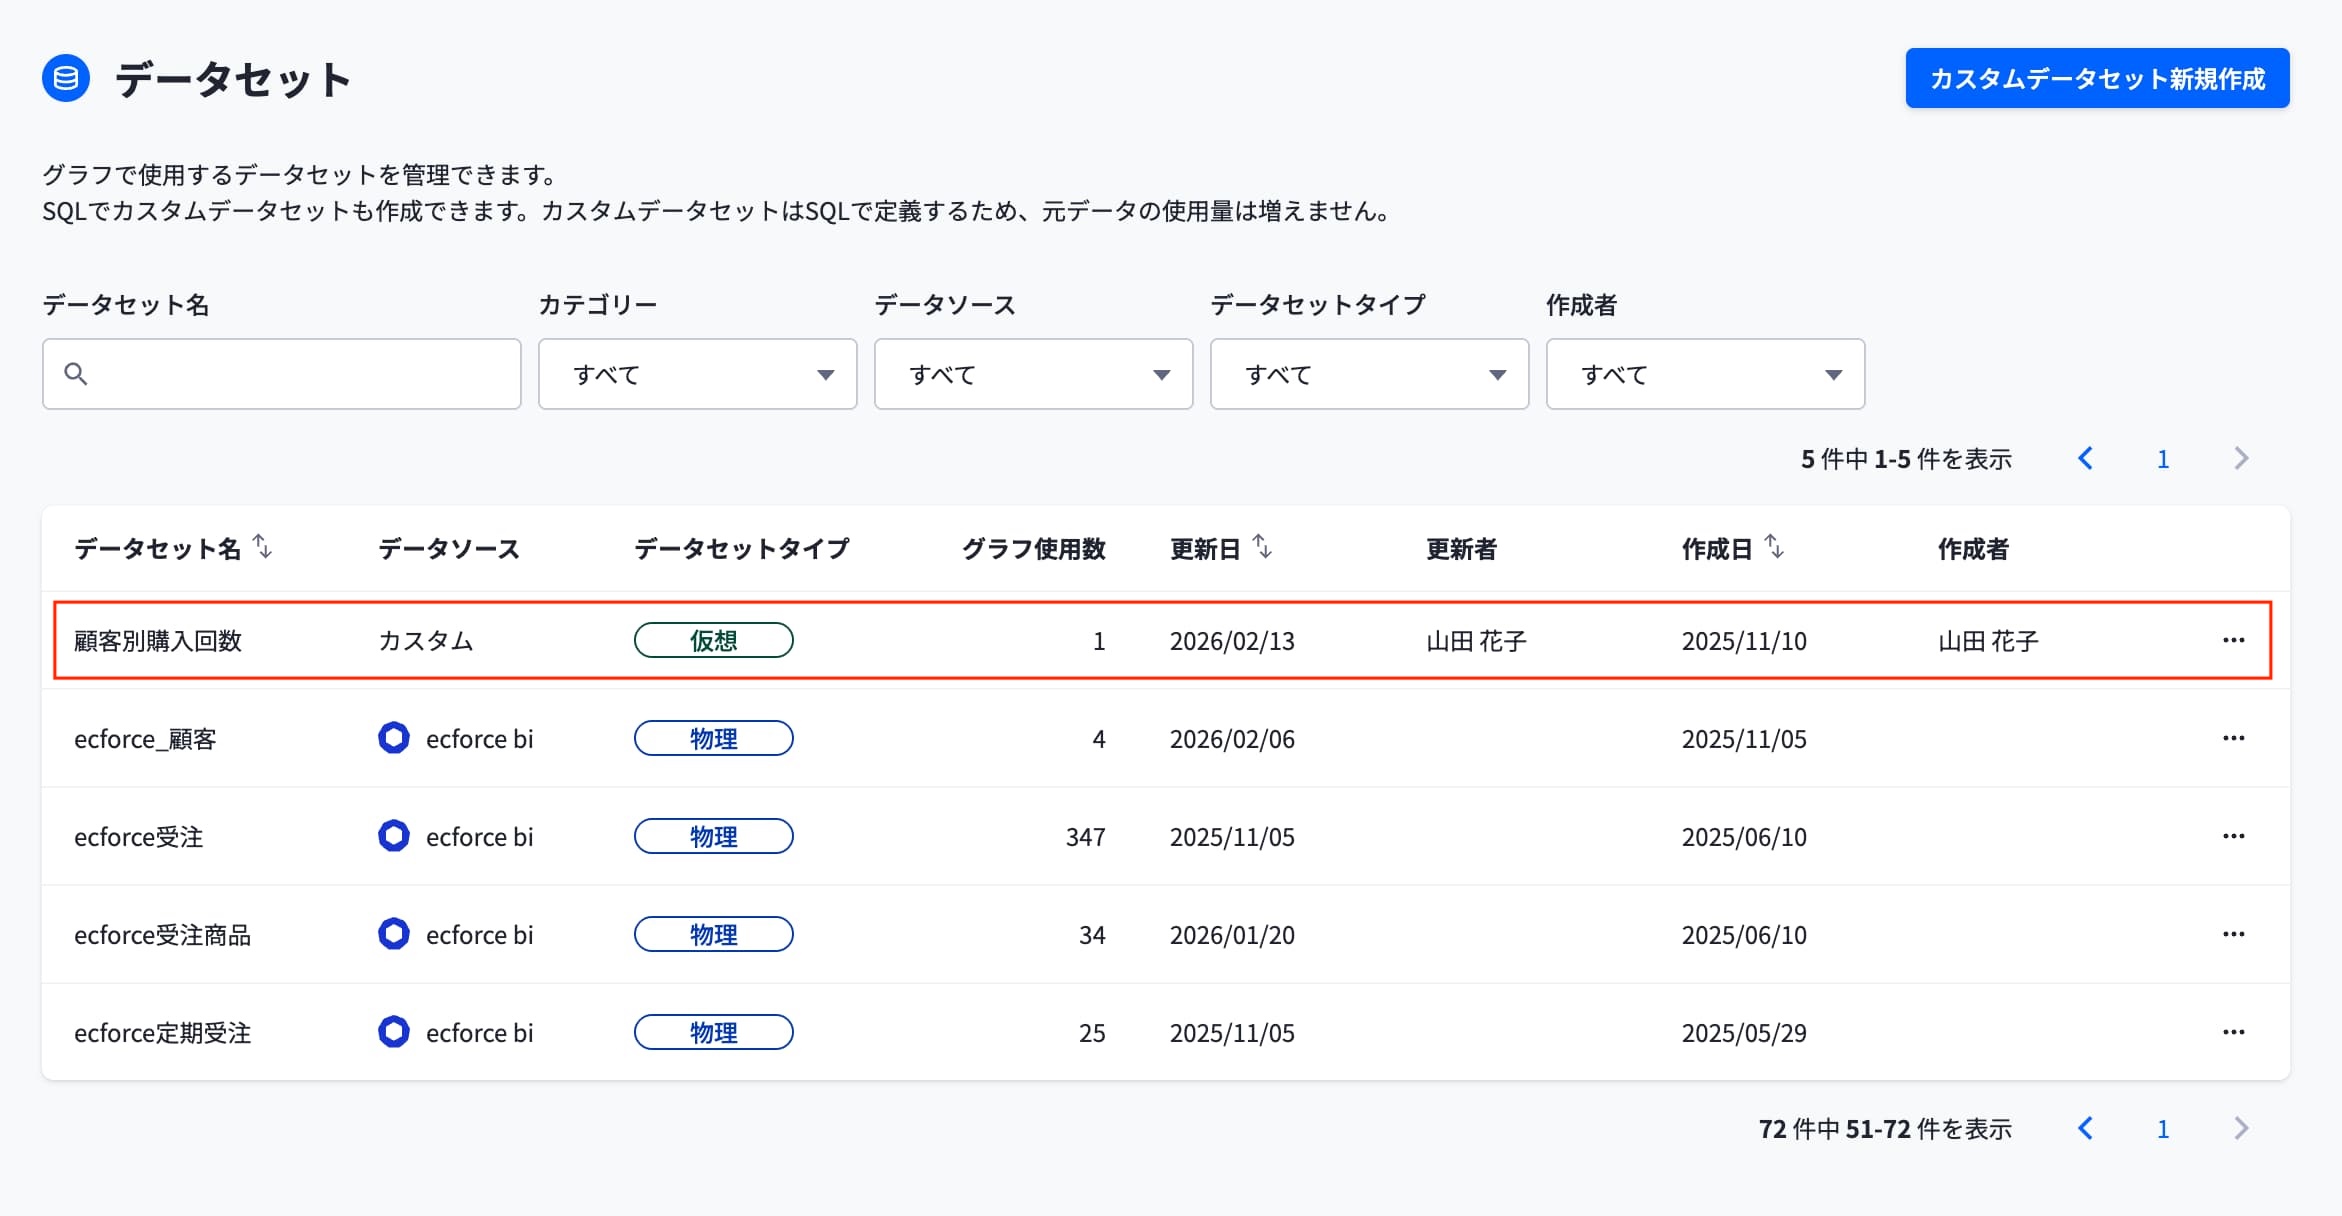Expand the 作成者 filter dropdown
This screenshot has height=1216, width=2342.
(1705, 374)
